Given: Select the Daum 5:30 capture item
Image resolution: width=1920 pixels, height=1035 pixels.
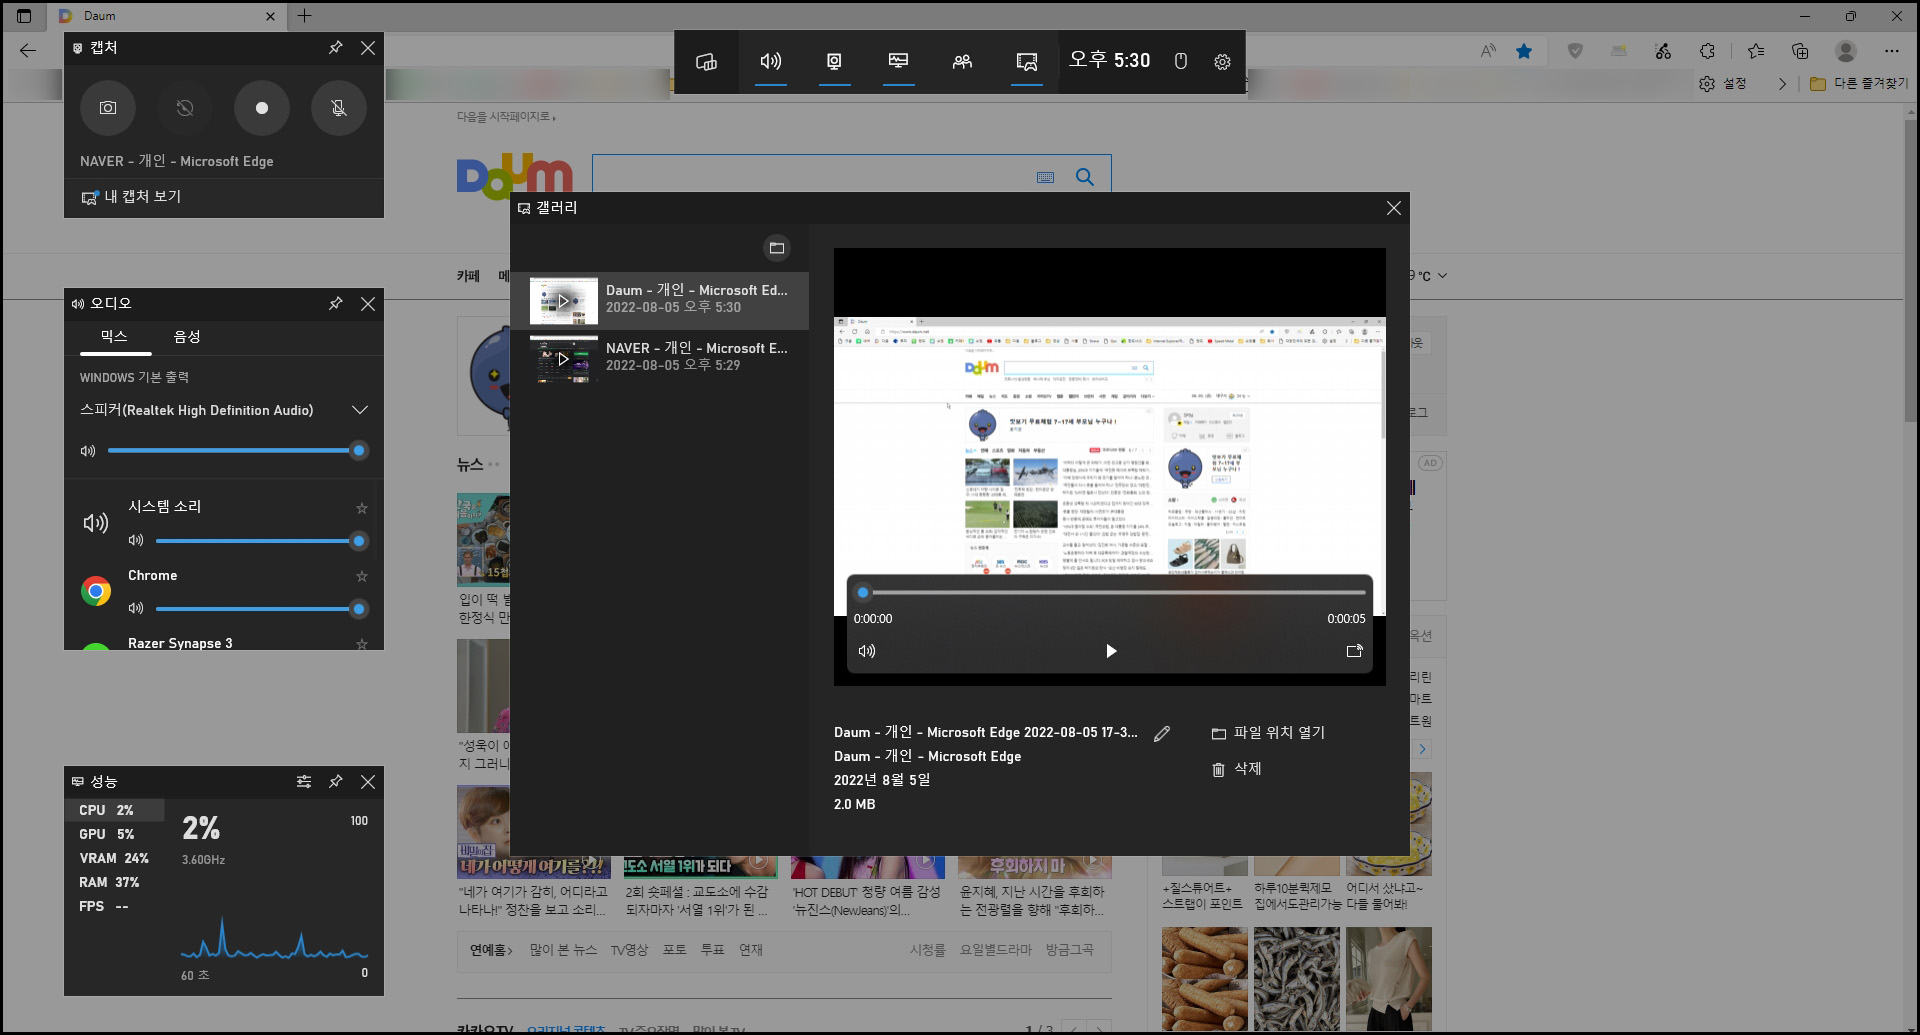Looking at the screenshot, I should point(660,300).
